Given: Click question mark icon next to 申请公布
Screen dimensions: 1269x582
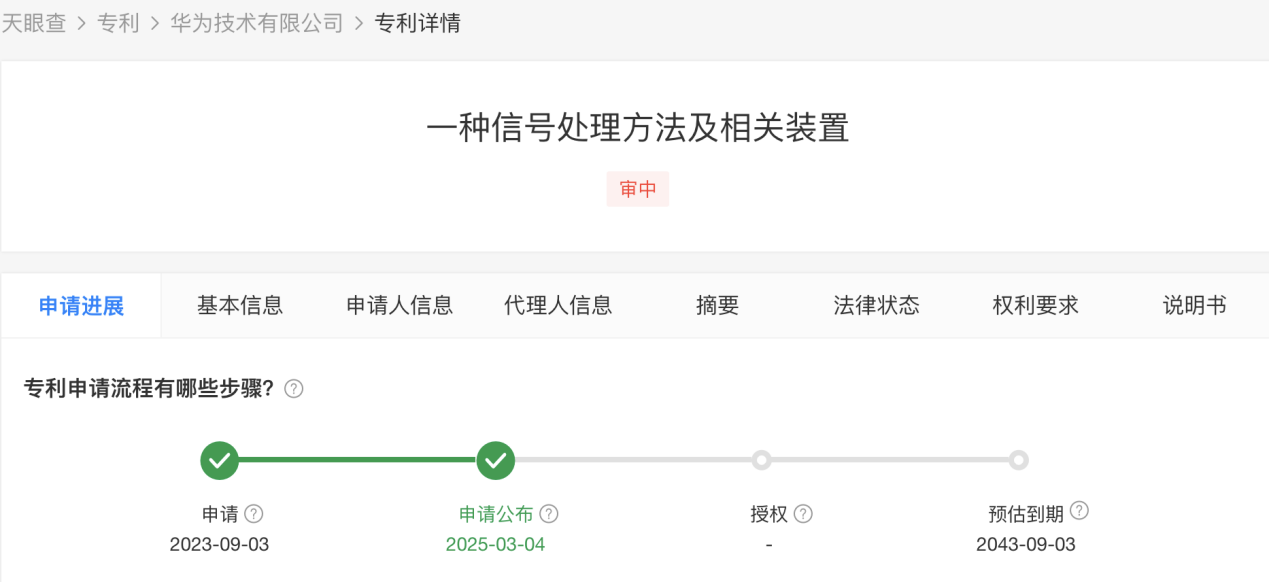Looking at the screenshot, I should click(549, 514).
